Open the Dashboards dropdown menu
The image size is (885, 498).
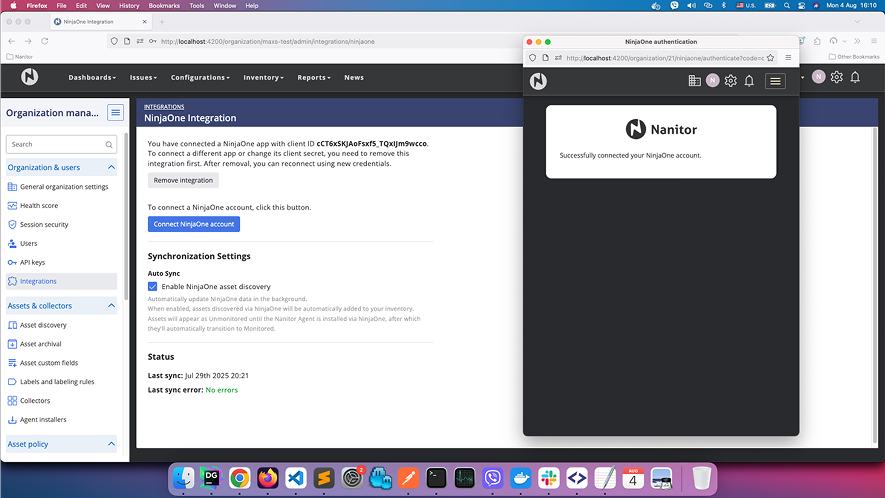click(92, 77)
